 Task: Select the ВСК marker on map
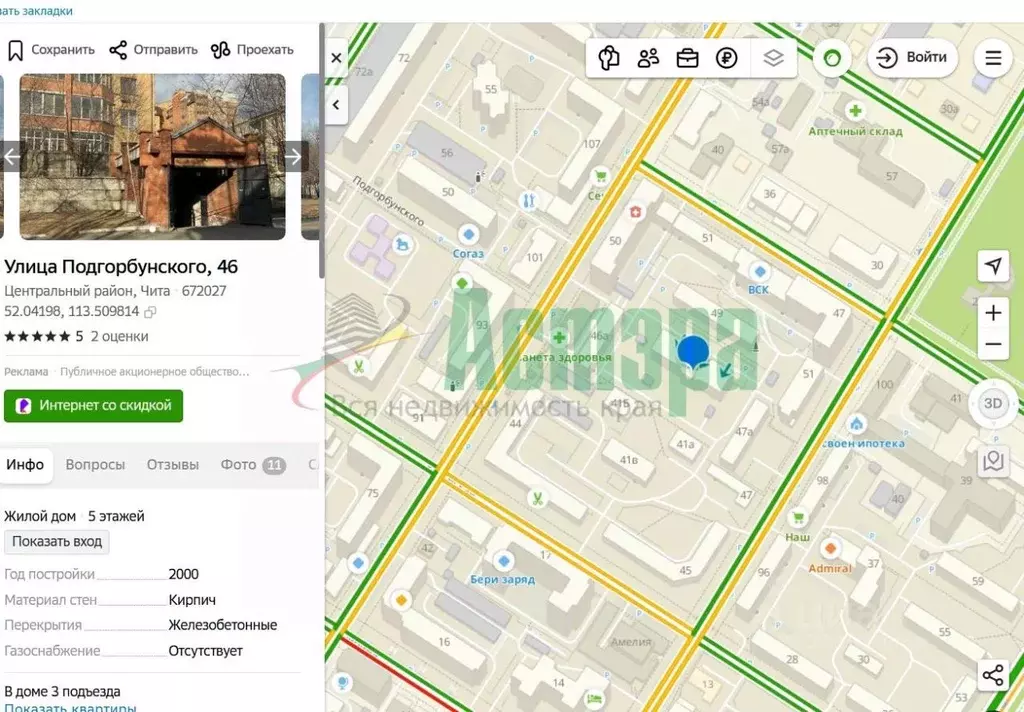click(760, 270)
